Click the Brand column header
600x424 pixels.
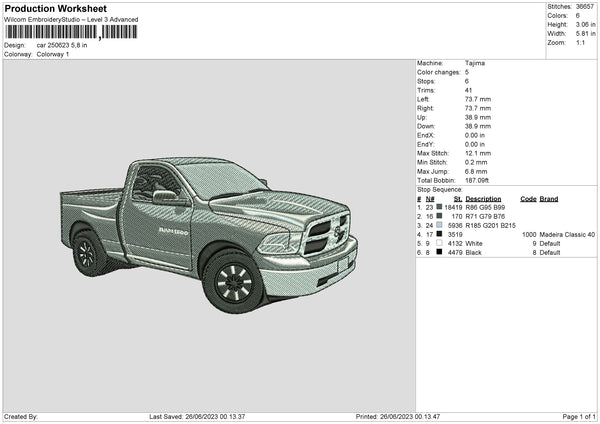tap(549, 199)
